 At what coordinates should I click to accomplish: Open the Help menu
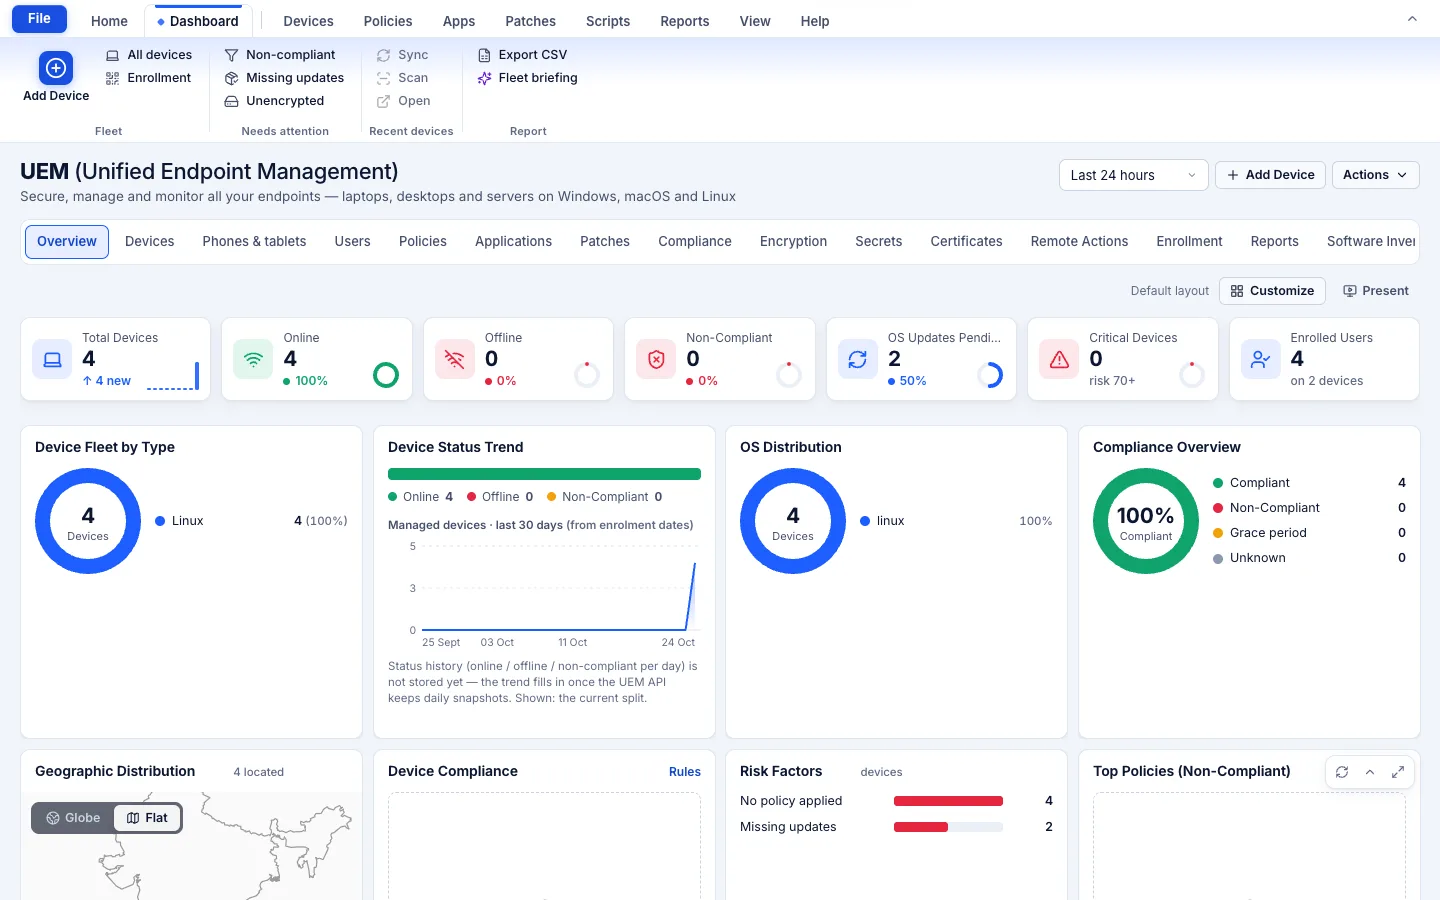point(815,21)
